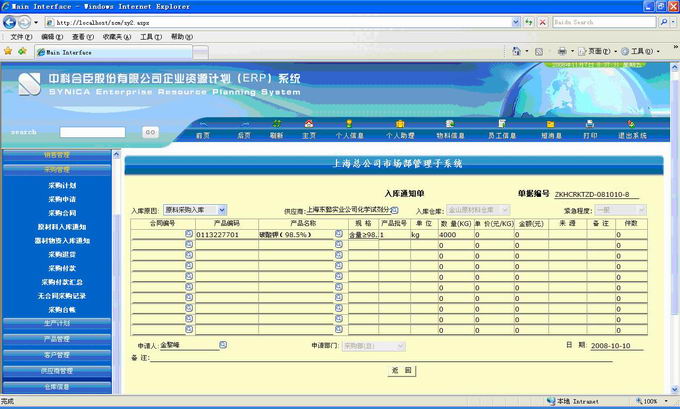680x409 pixels.
Task: Click the IE forward arrow button
Action: click(x=24, y=22)
